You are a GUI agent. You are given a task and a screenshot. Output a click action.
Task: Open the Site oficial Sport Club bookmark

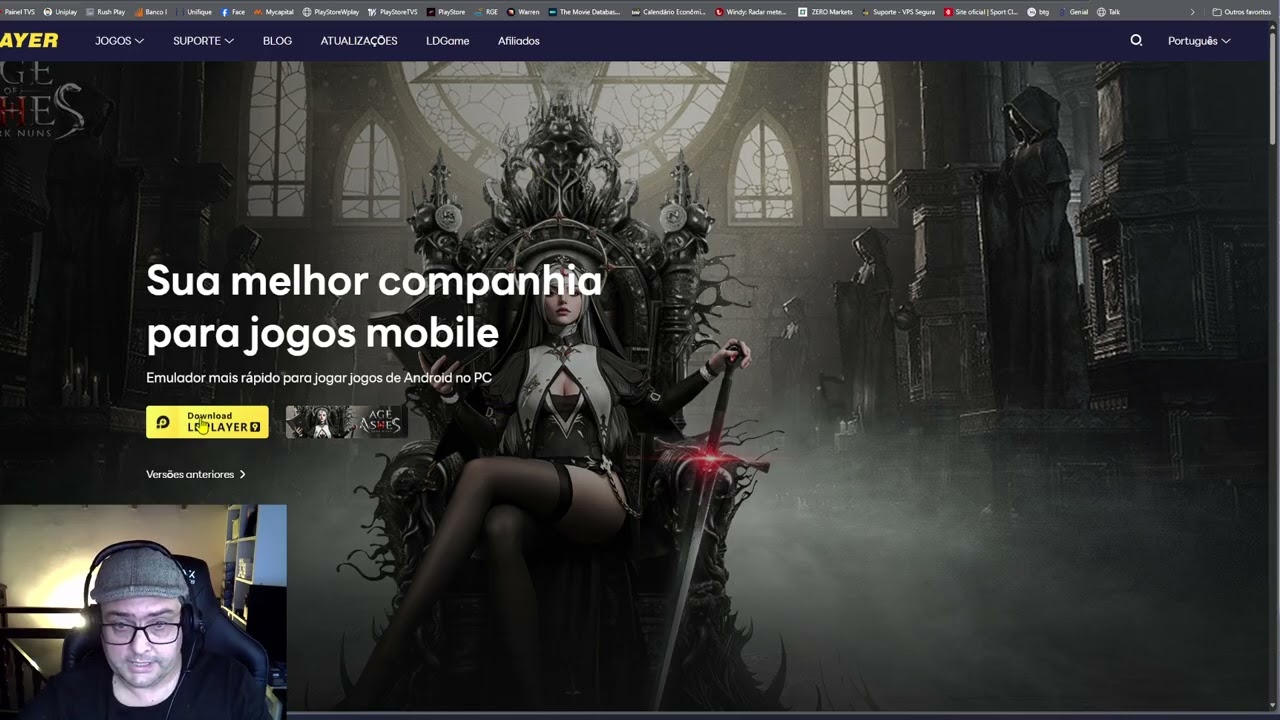(981, 12)
